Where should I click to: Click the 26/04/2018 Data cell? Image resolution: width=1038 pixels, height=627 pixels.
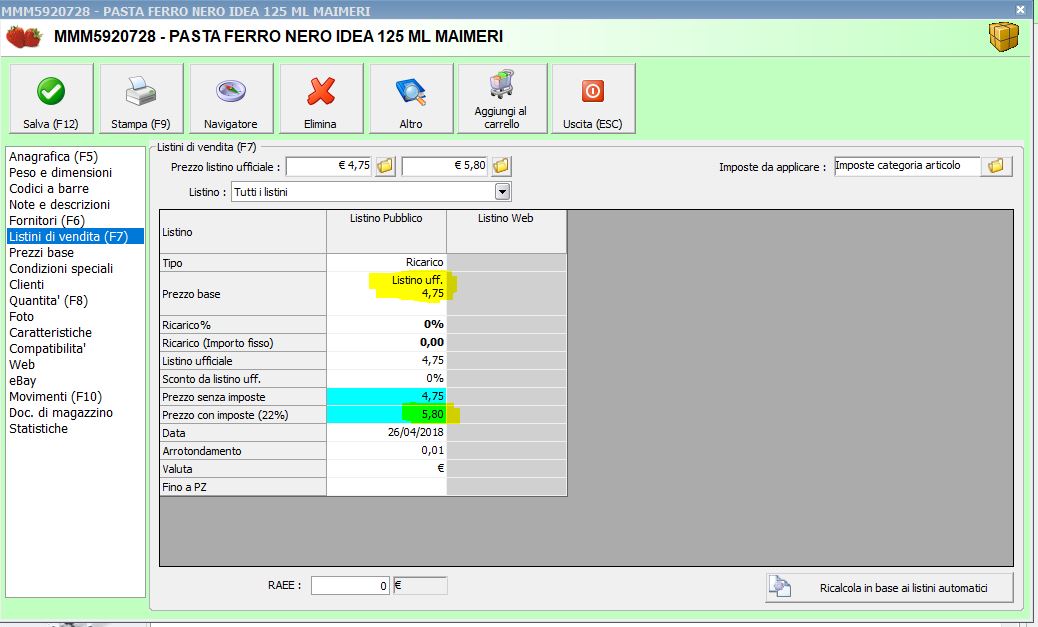pos(387,432)
